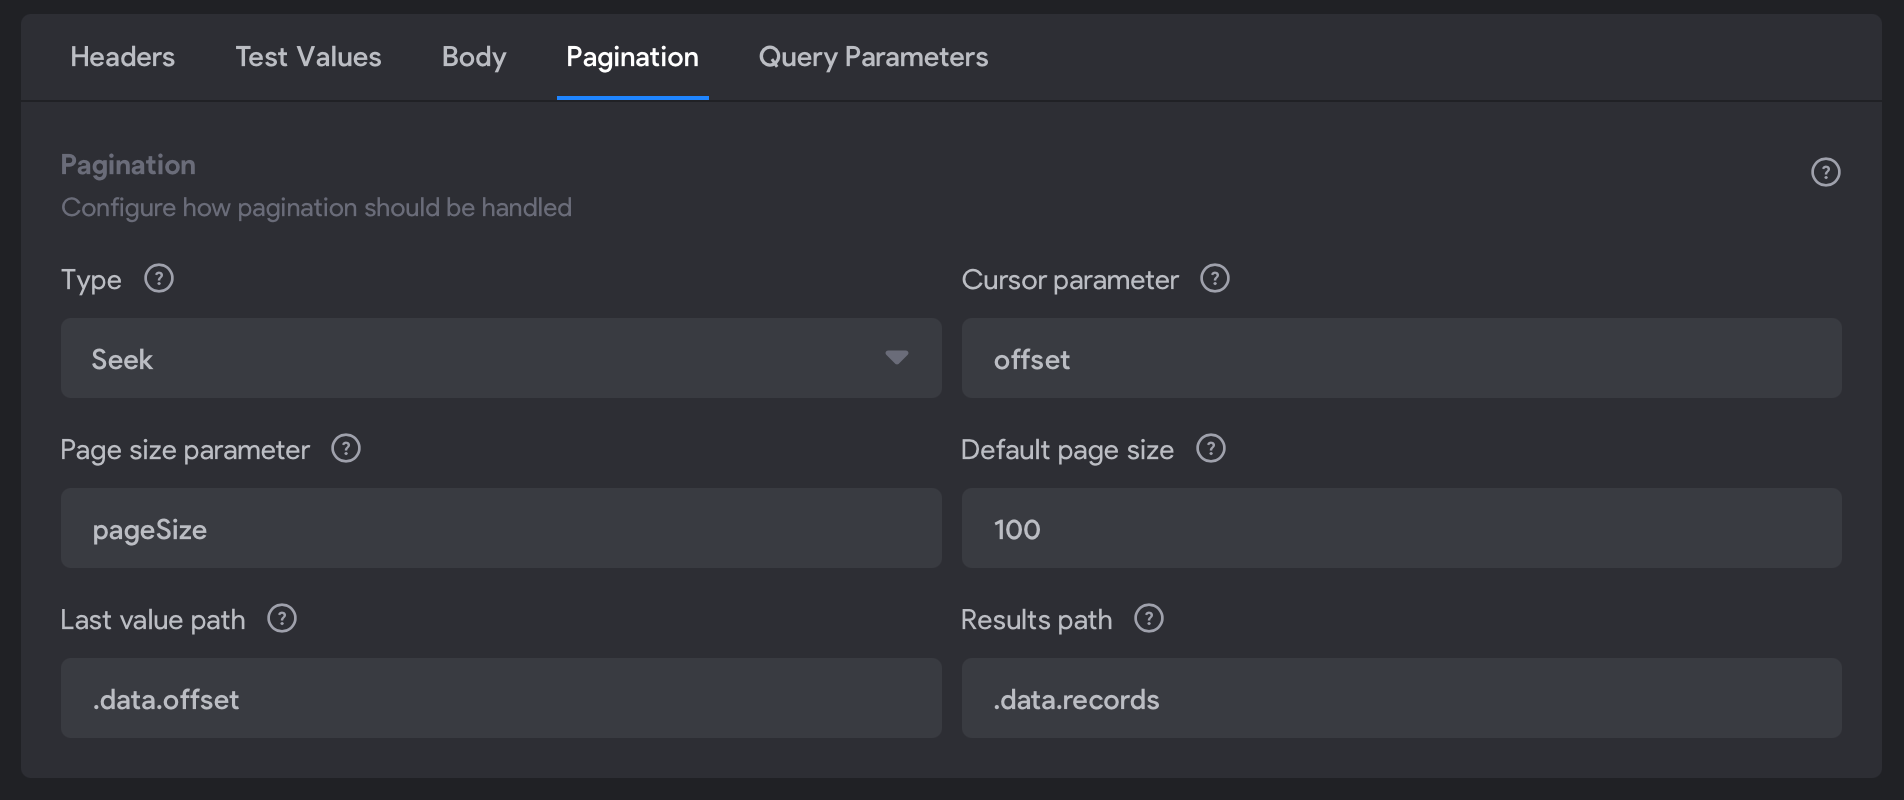Click the Results path input field
This screenshot has width=1904, height=800.
[1401, 698]
